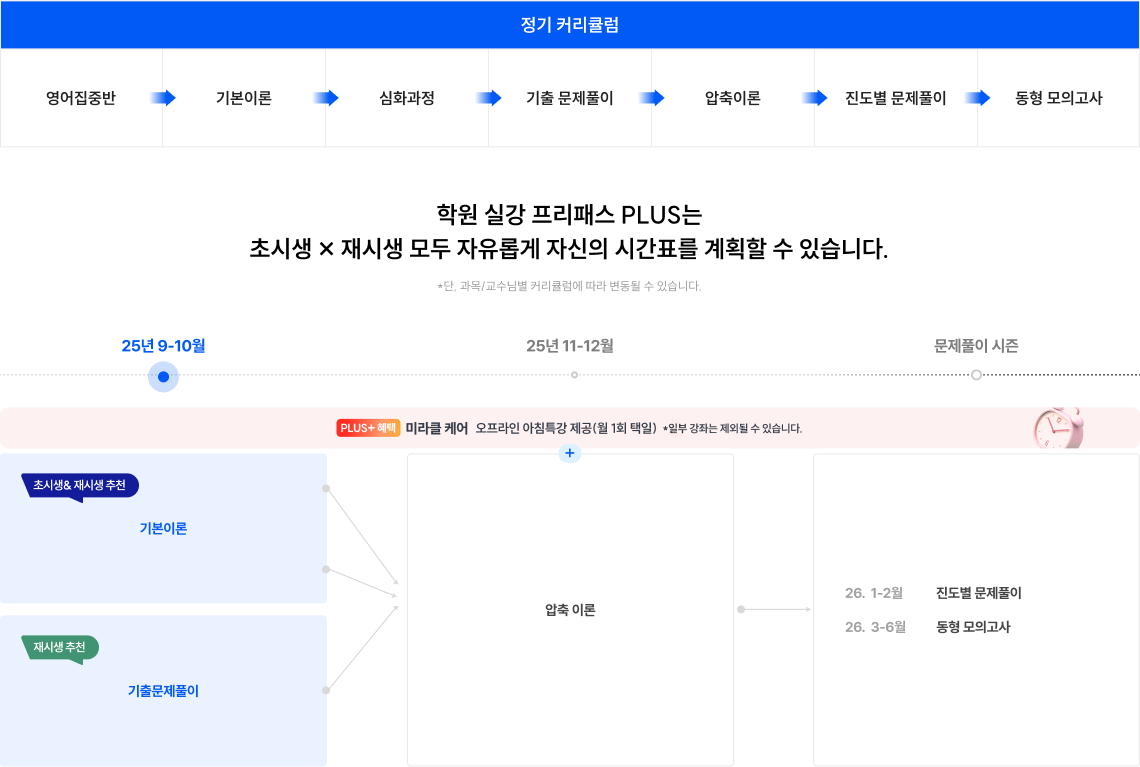This screenshot has width=1140, height=767.
Task: Click the timeline dot under 25년 11-12월
Action: point(574,375)
